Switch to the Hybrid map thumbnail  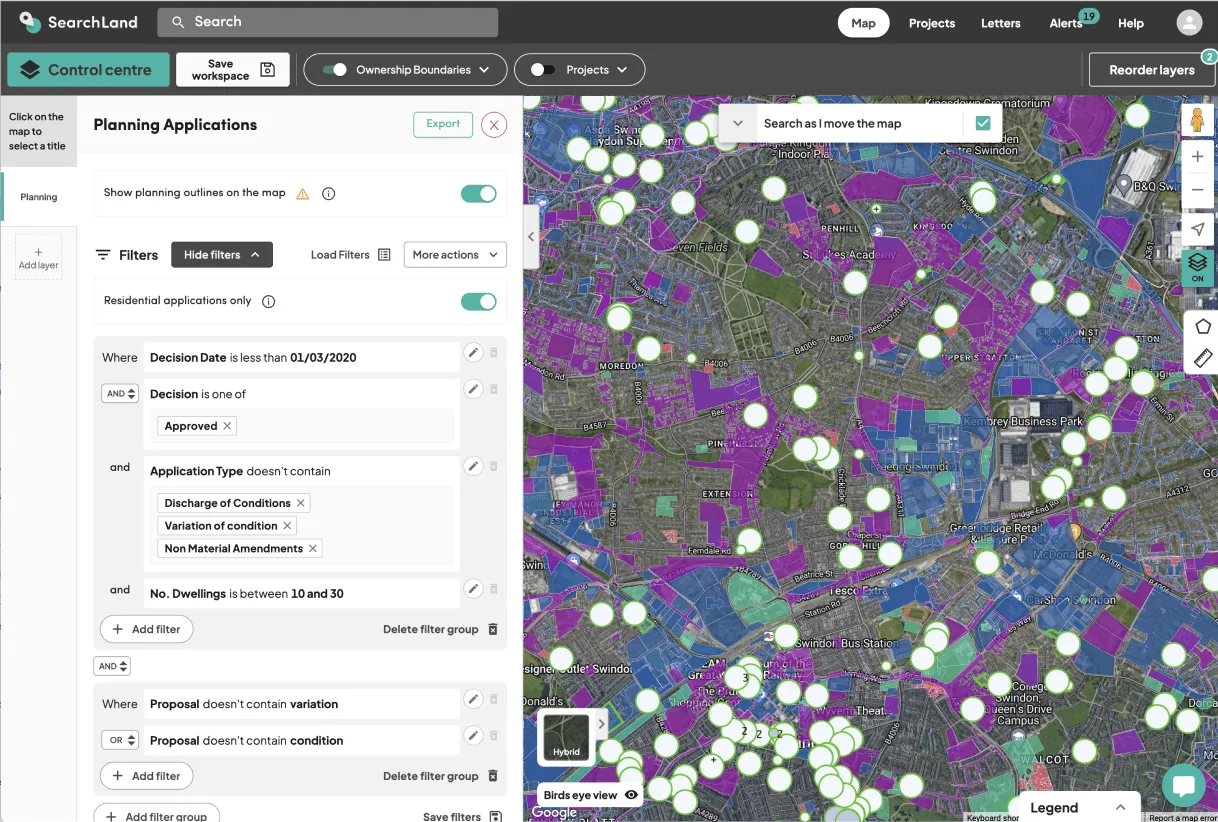click(566, 738)
